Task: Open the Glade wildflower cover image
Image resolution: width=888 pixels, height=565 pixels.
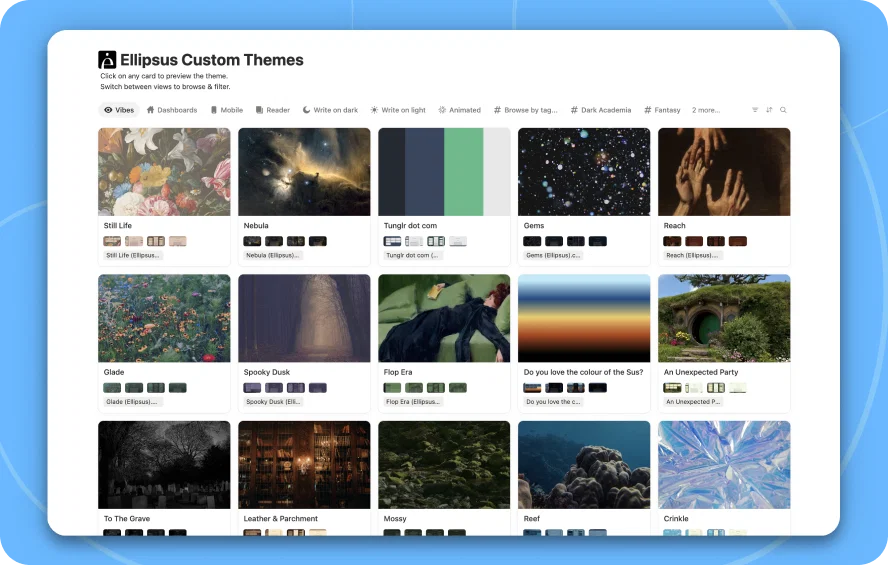Action: [164, 318]
